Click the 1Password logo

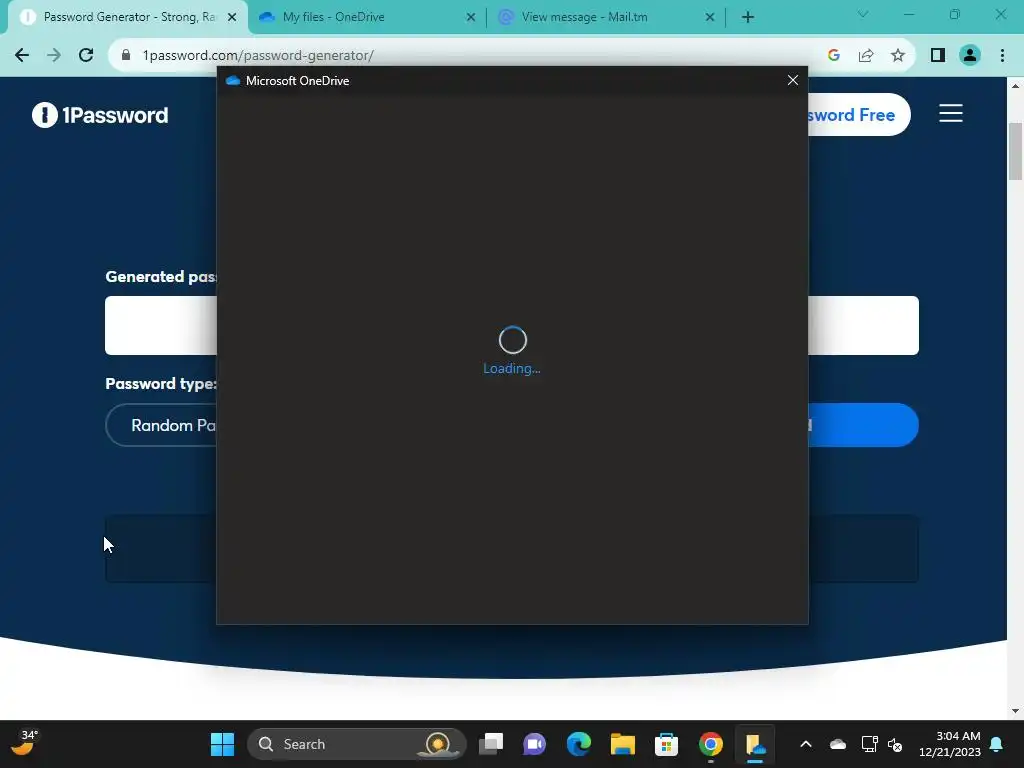(x=100, y=115)
